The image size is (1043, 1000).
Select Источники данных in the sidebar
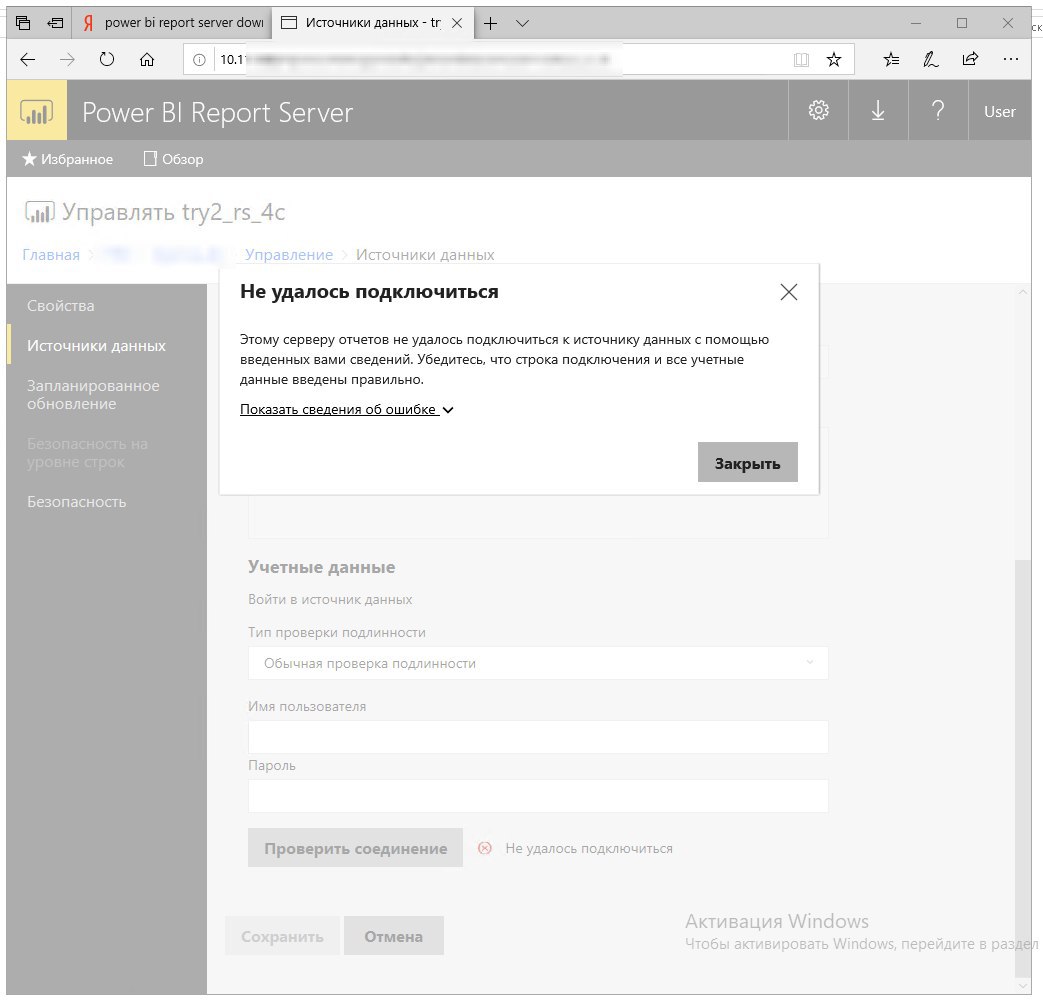coord(96,346)
